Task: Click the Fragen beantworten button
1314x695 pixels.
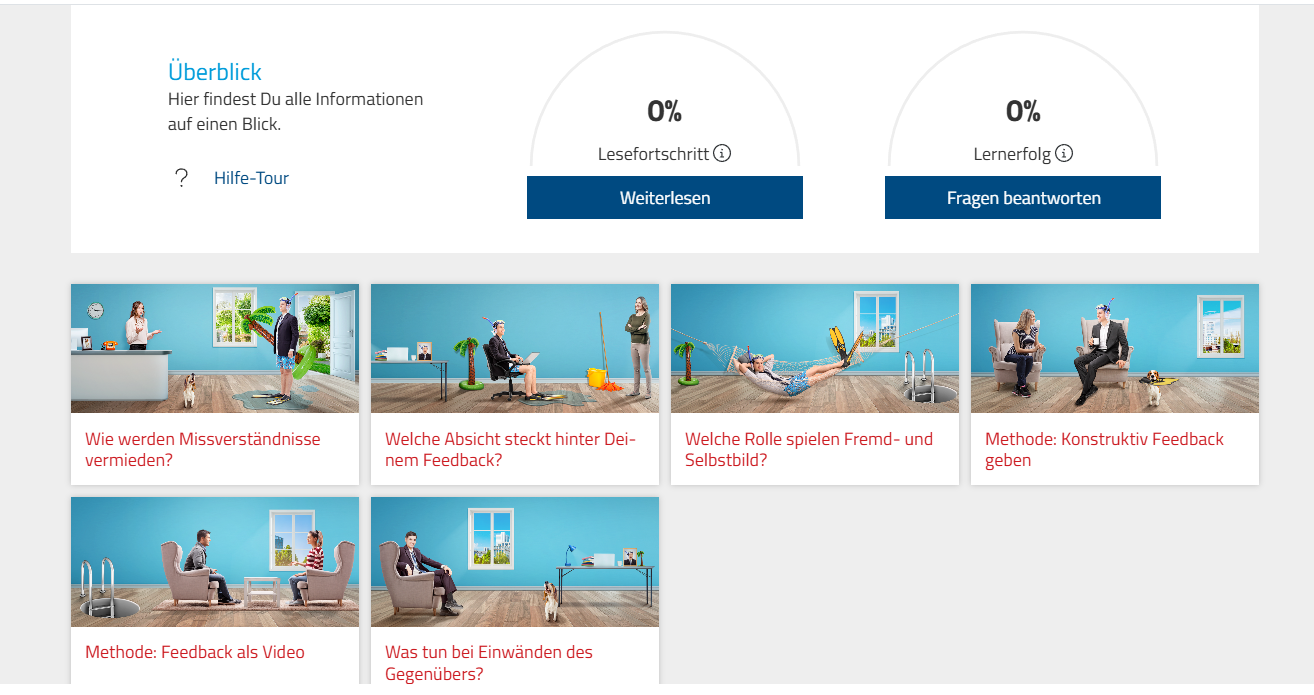Action: click(1023, 198)
